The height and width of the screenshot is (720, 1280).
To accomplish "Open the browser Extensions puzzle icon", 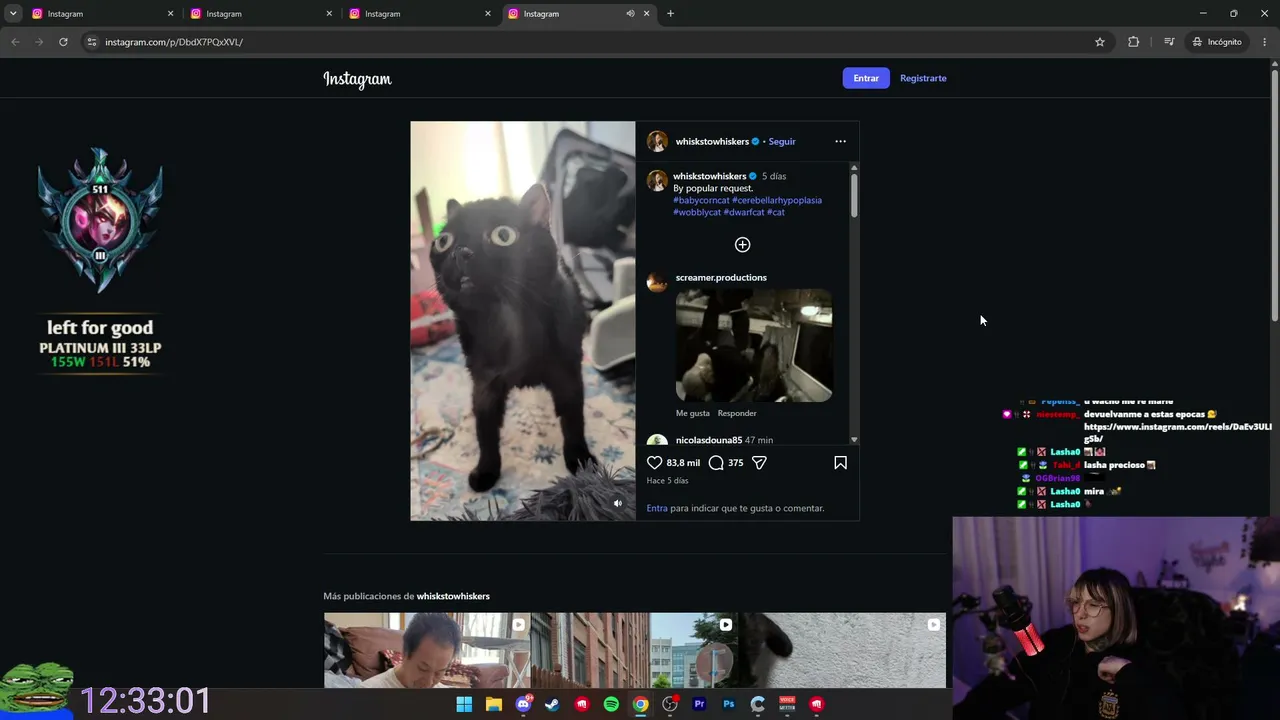I will [1133, 42].
